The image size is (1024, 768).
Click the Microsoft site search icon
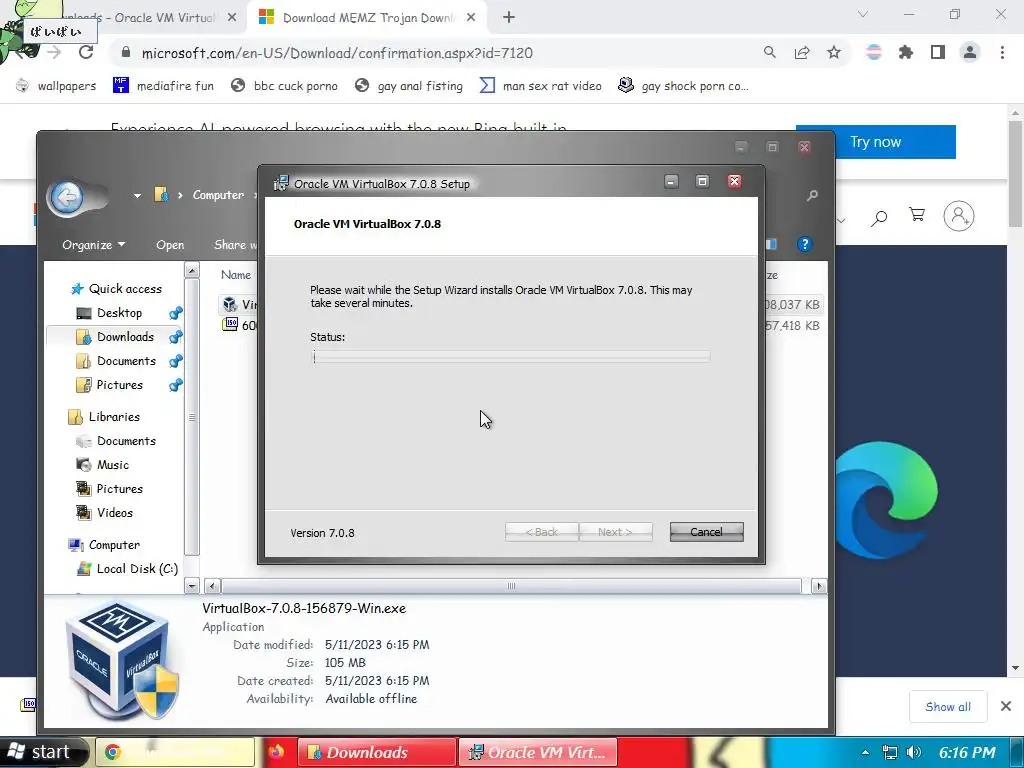[x=879, y=216]
